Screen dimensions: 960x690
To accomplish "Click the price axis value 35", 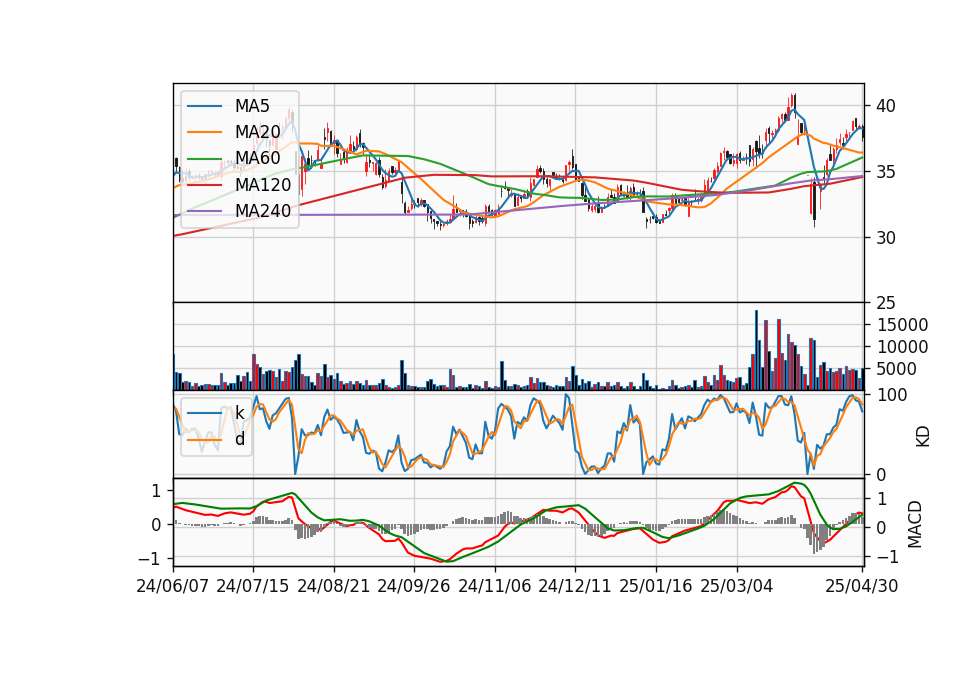I will click(886, 172).
